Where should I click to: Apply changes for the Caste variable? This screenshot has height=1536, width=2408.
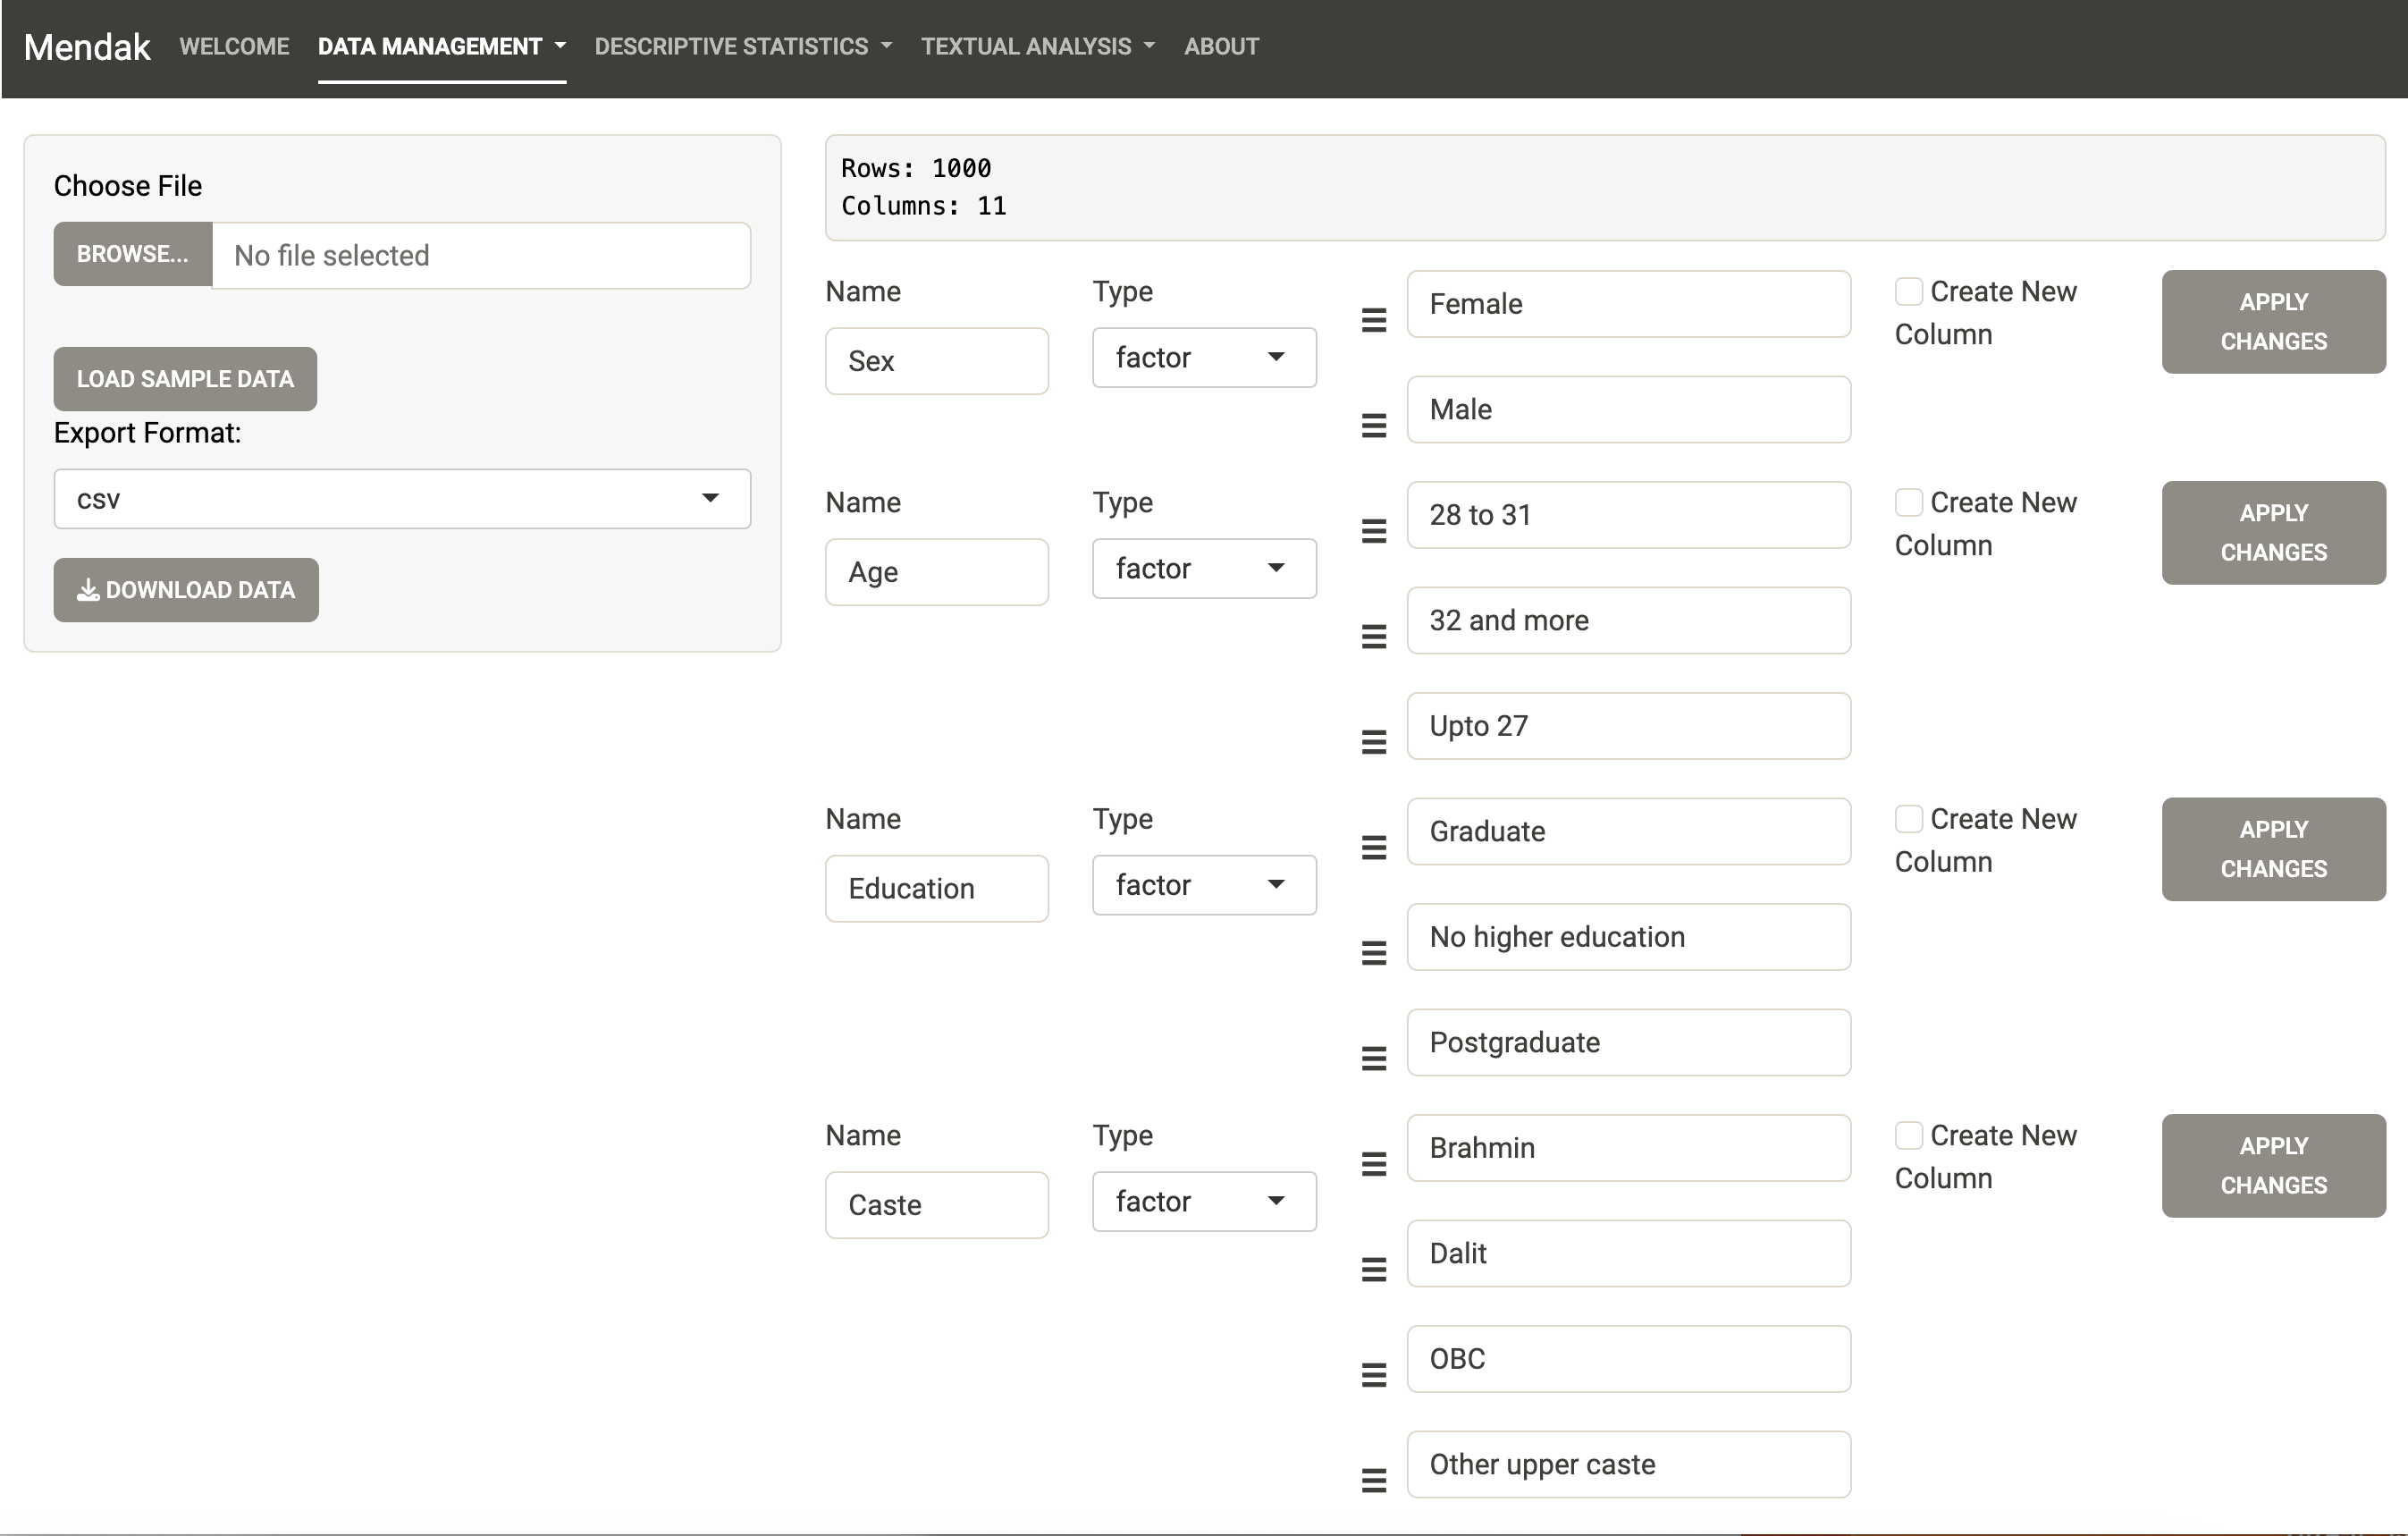2273,1166
